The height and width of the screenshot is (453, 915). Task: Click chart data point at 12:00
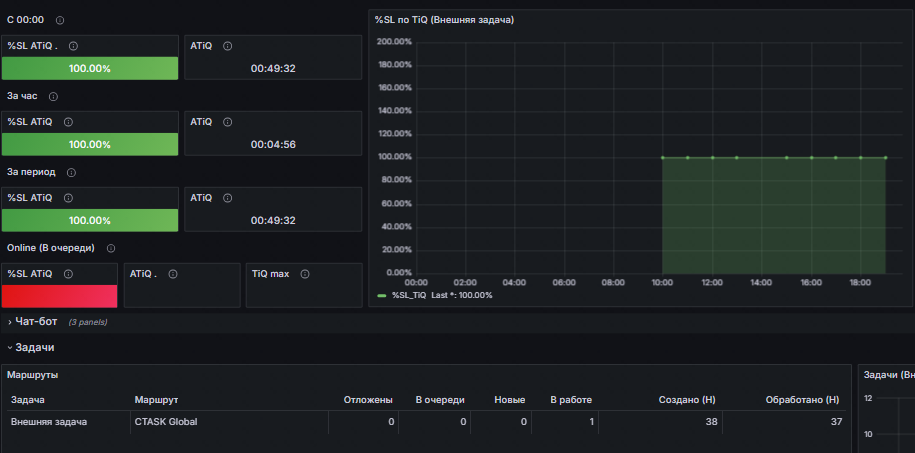[712, 158]
